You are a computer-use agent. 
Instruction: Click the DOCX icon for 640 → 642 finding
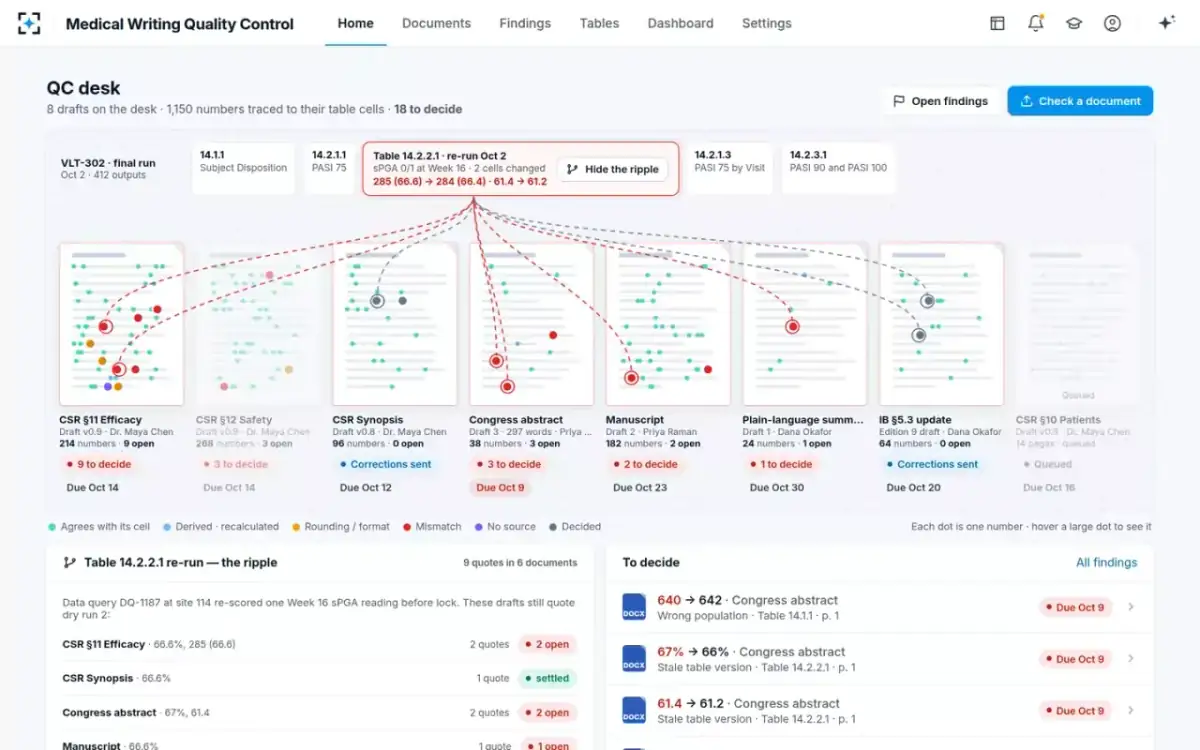pos(634,607)
